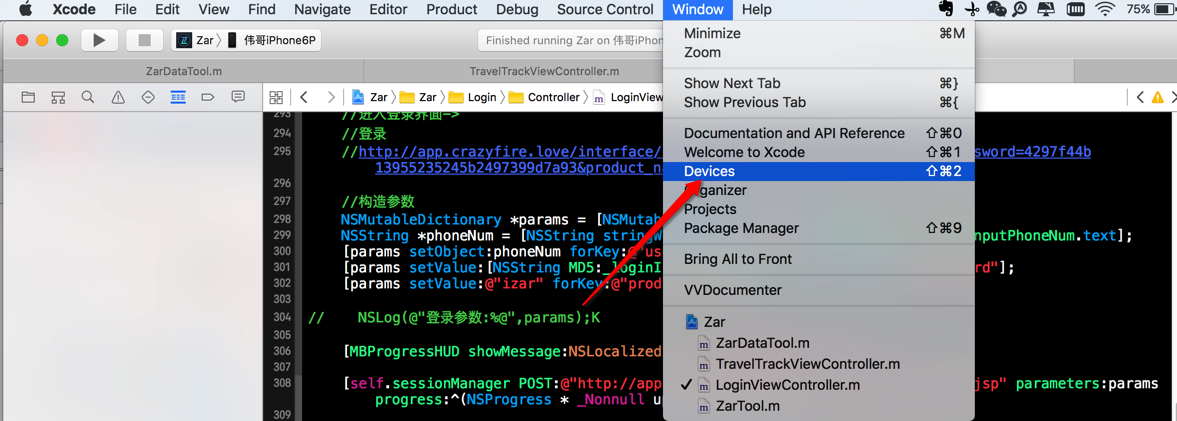Open the Editor menu
The image size is (1177, 421).
coord(388,10)
